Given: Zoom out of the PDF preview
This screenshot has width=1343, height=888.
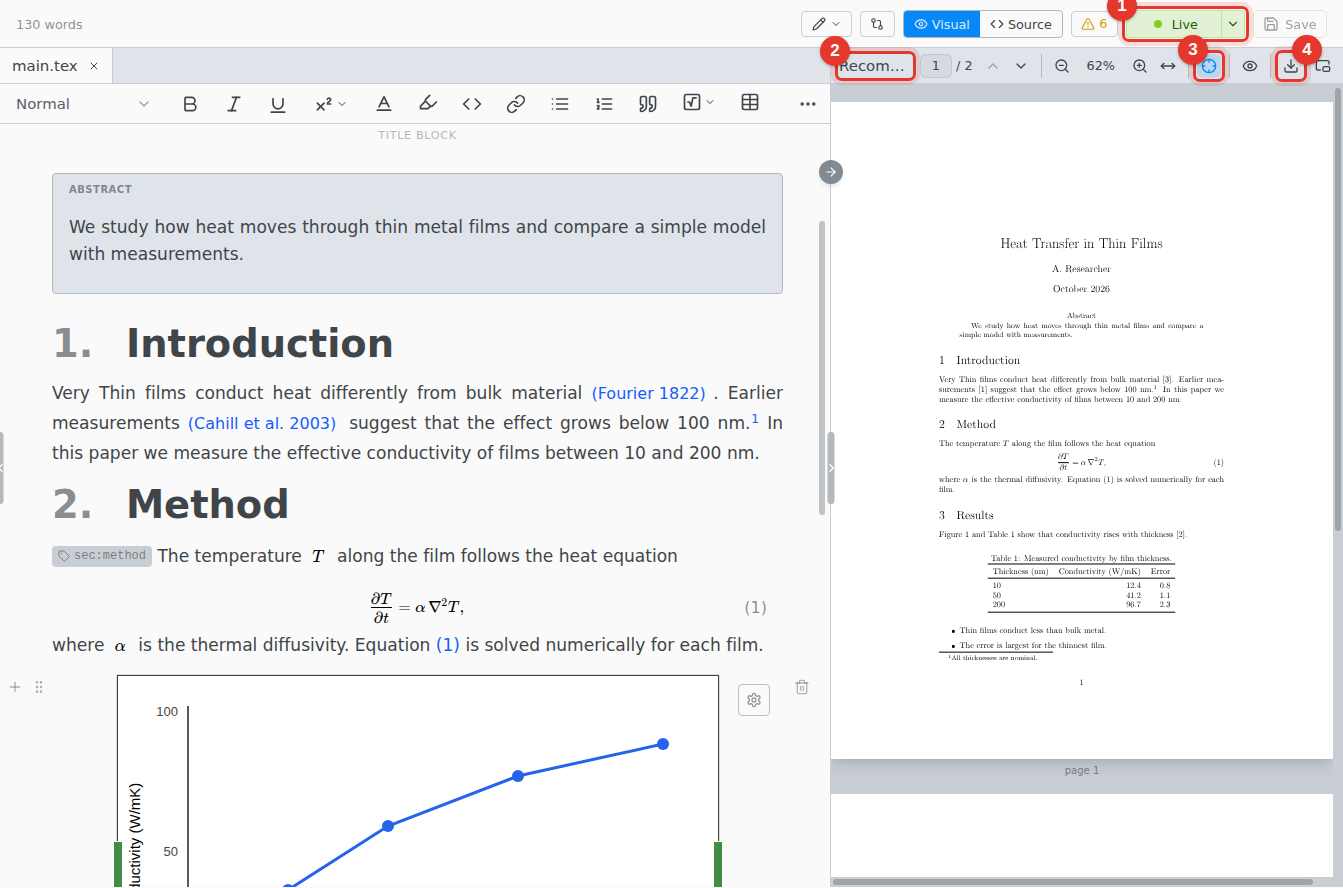Looking at the screenshot, I should point(1062,66).
